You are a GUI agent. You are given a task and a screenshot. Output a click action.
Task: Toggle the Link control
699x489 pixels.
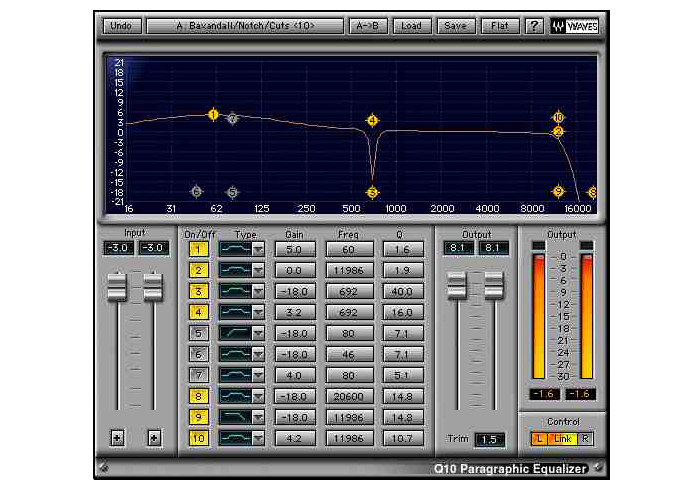click(x=563, y=439)
